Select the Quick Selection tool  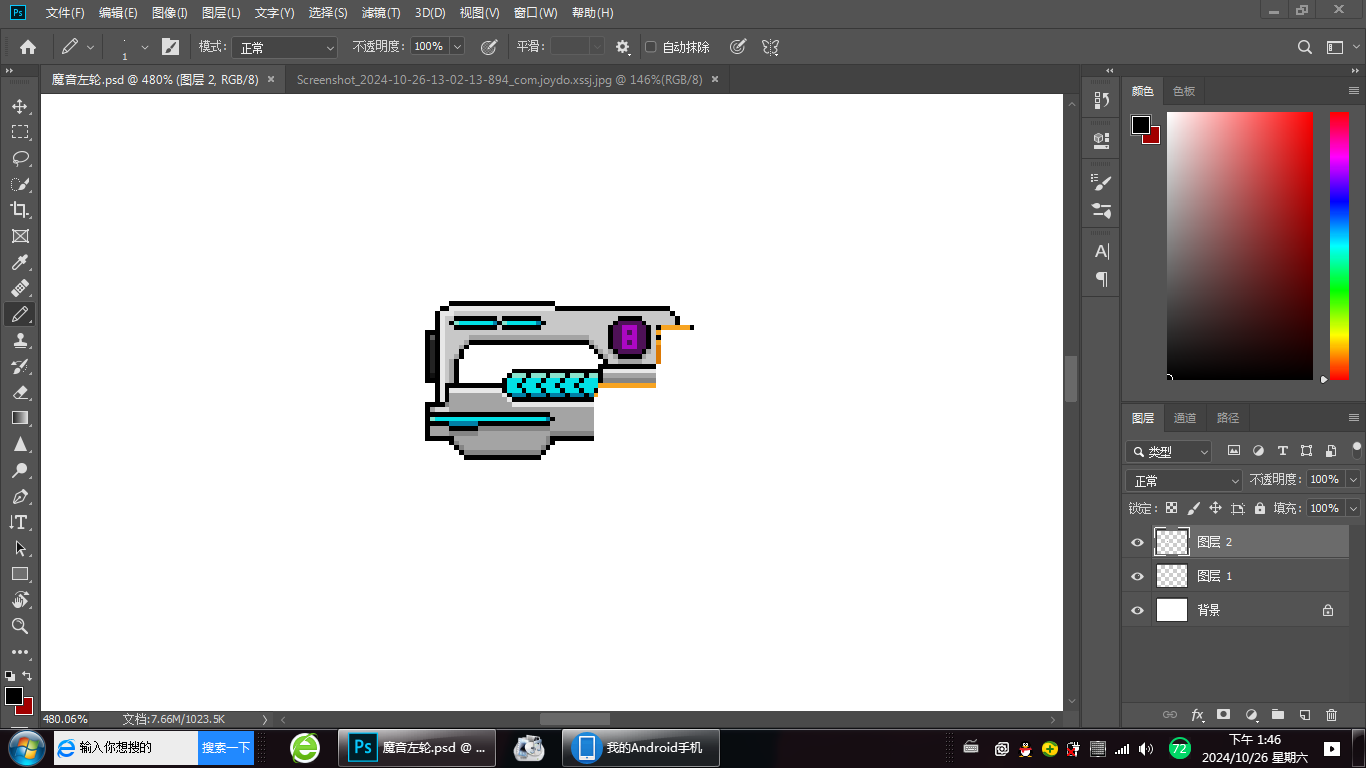click(19, 184)
